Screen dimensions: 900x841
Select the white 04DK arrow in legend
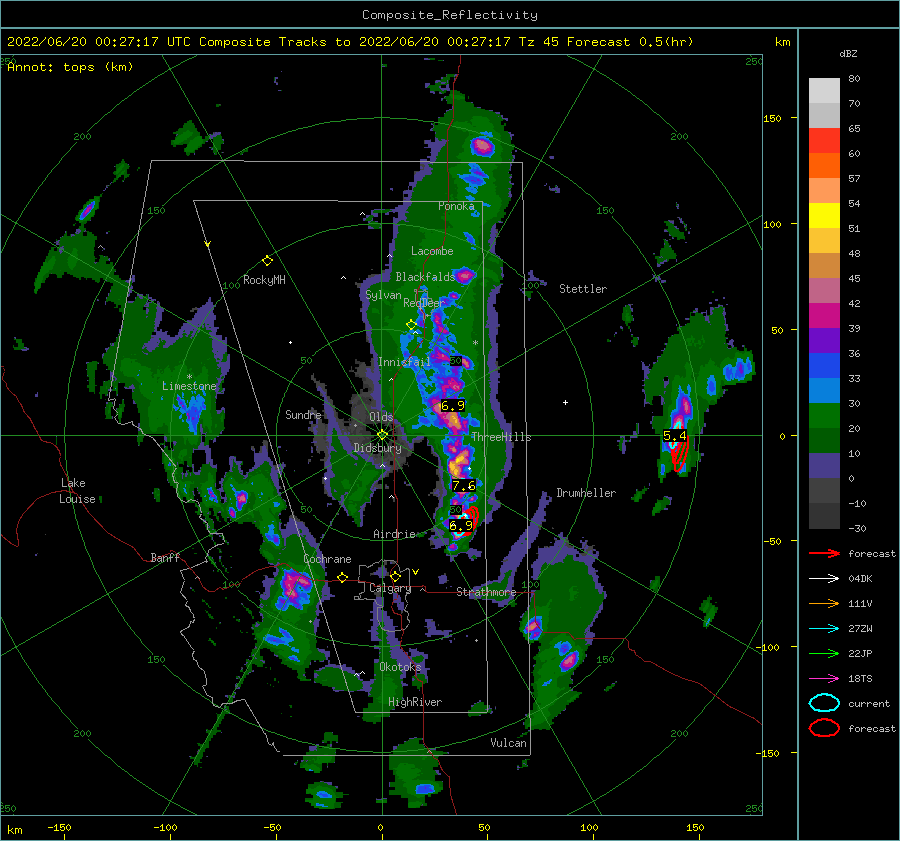[x=824, y=578]
